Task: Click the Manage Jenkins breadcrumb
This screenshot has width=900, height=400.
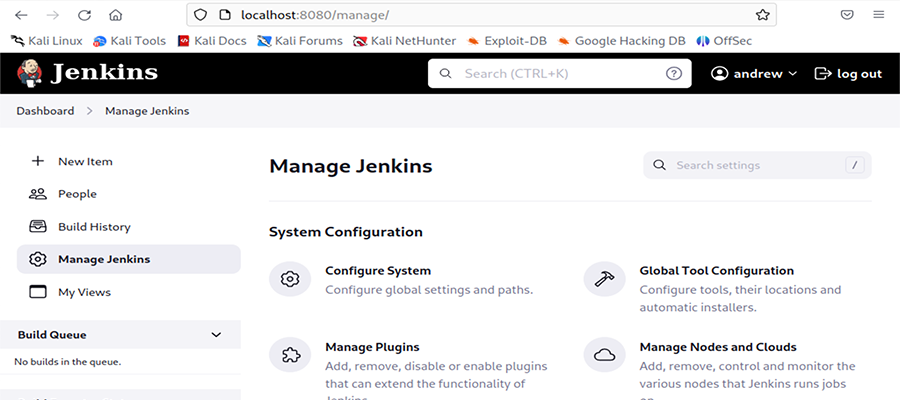Action: 147,111
